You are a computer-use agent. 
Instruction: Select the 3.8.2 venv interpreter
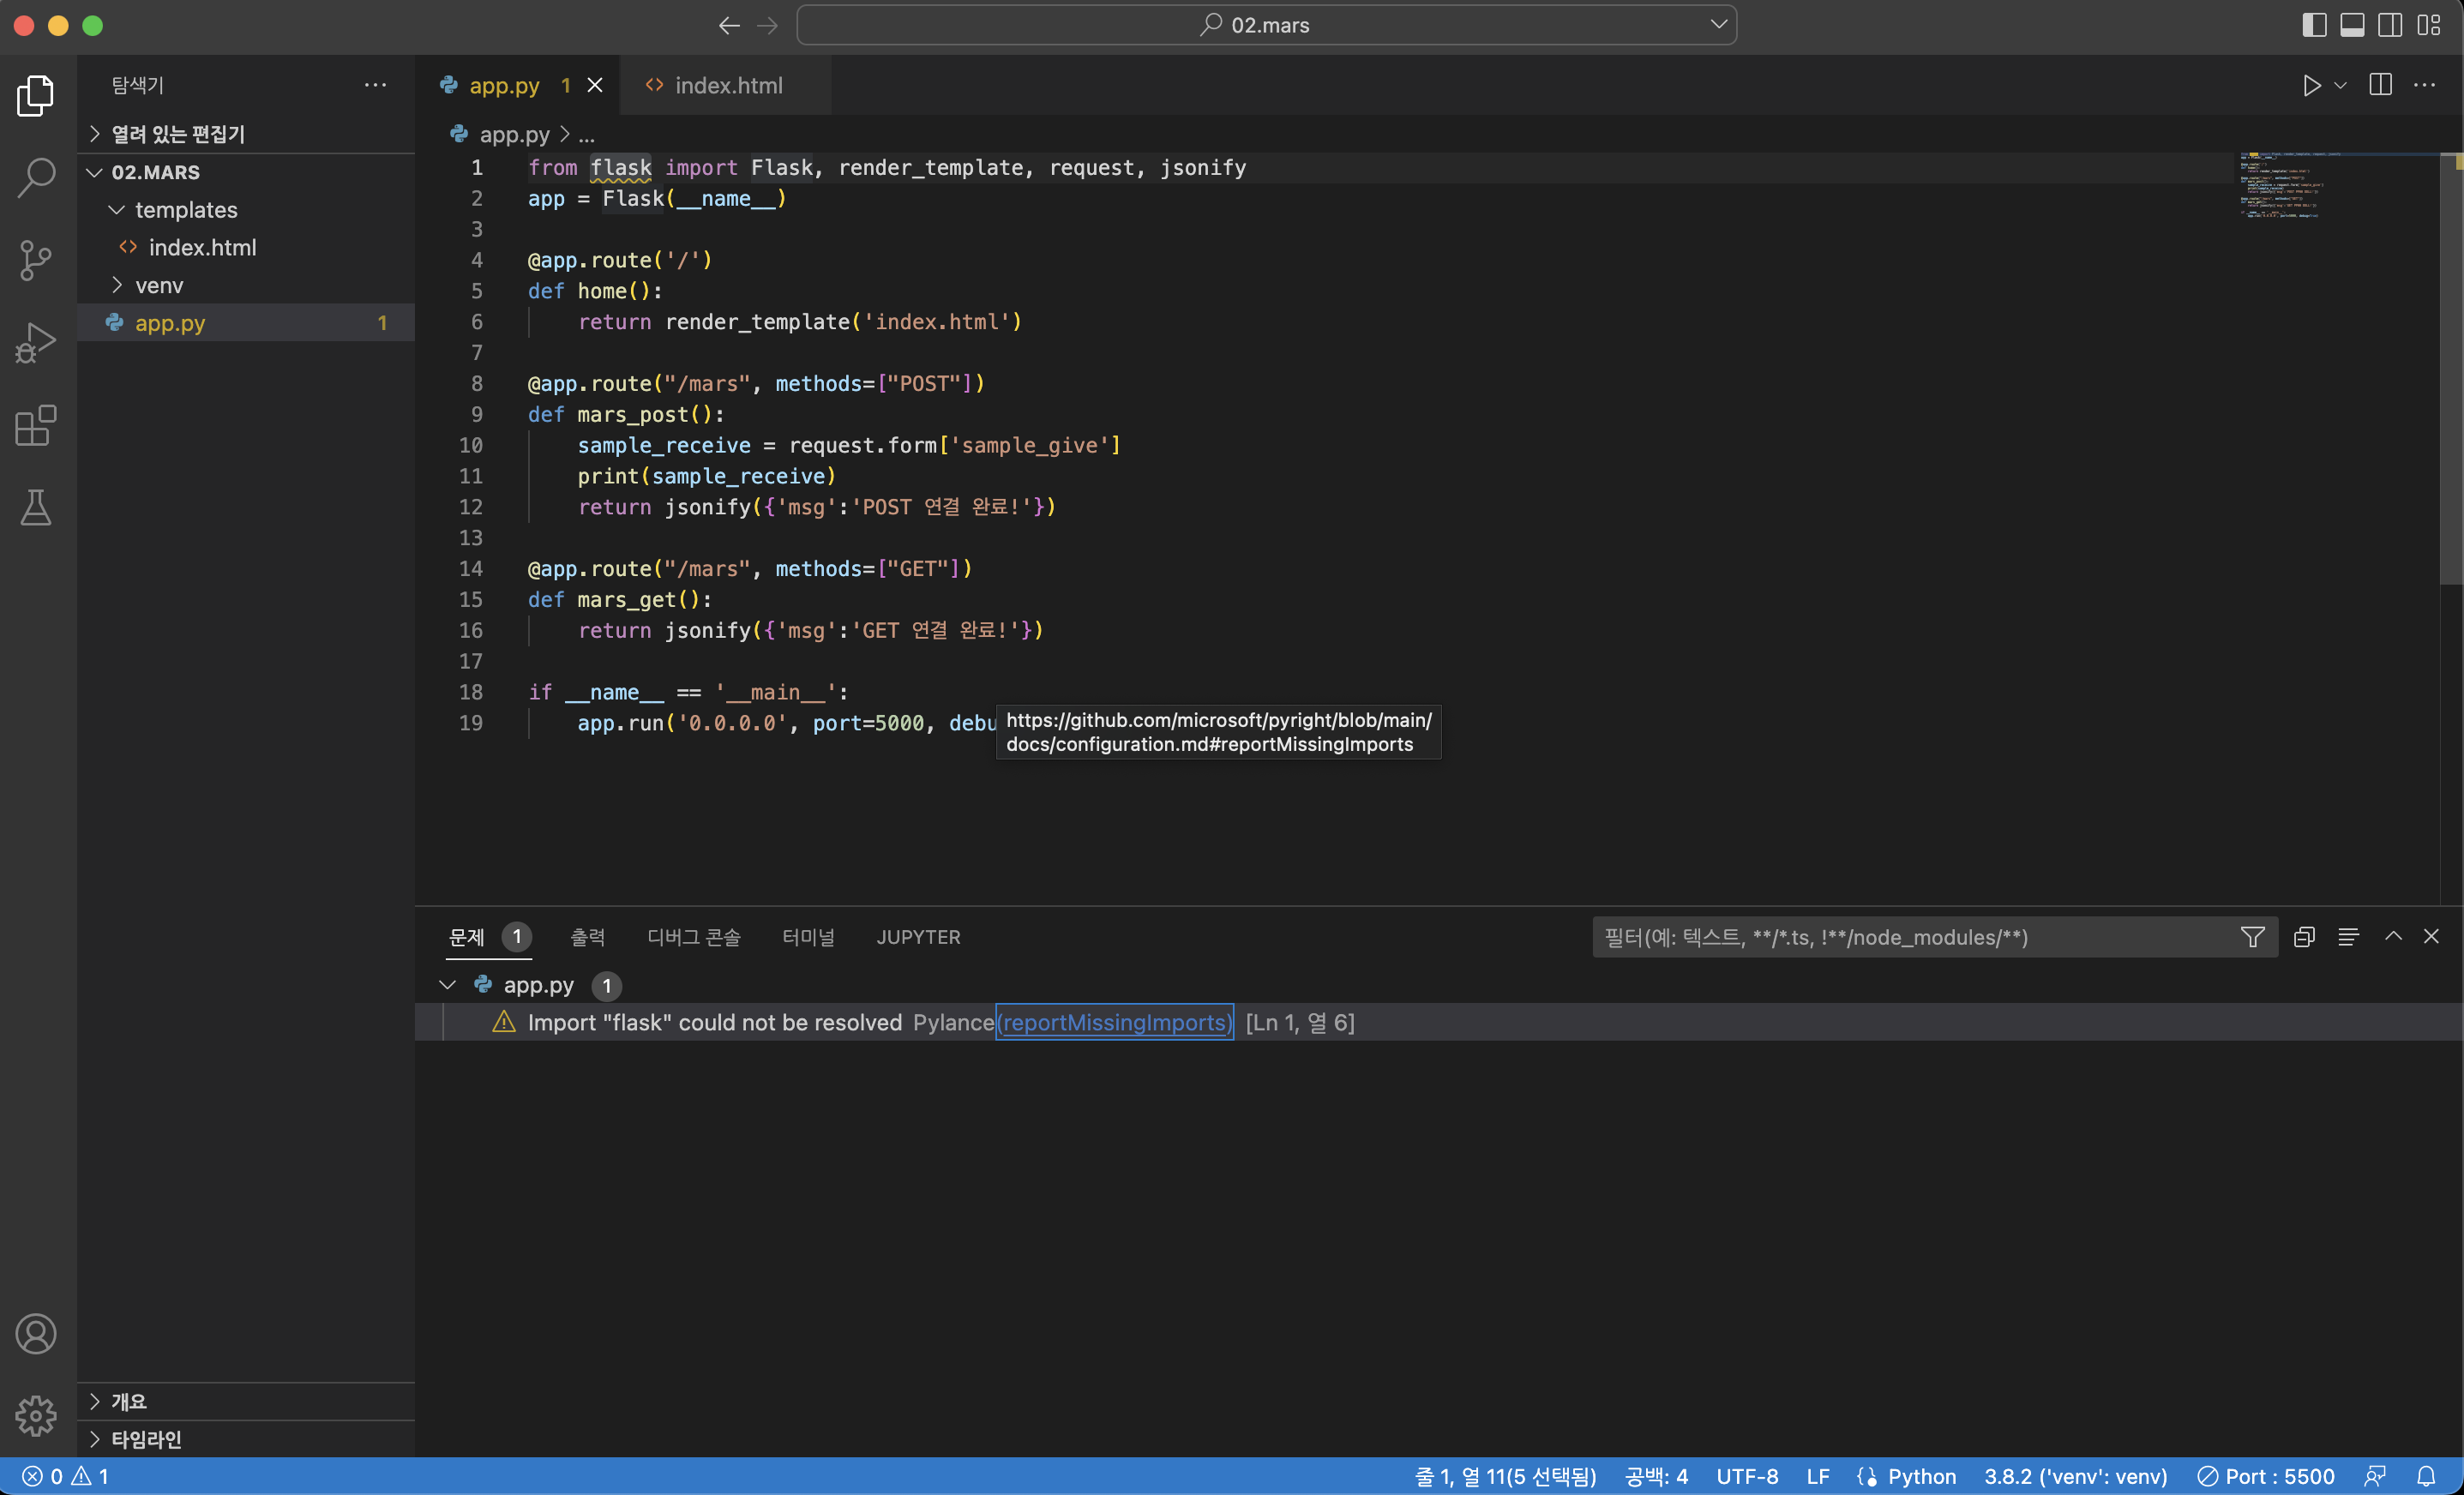[x=2076, y=1476]
